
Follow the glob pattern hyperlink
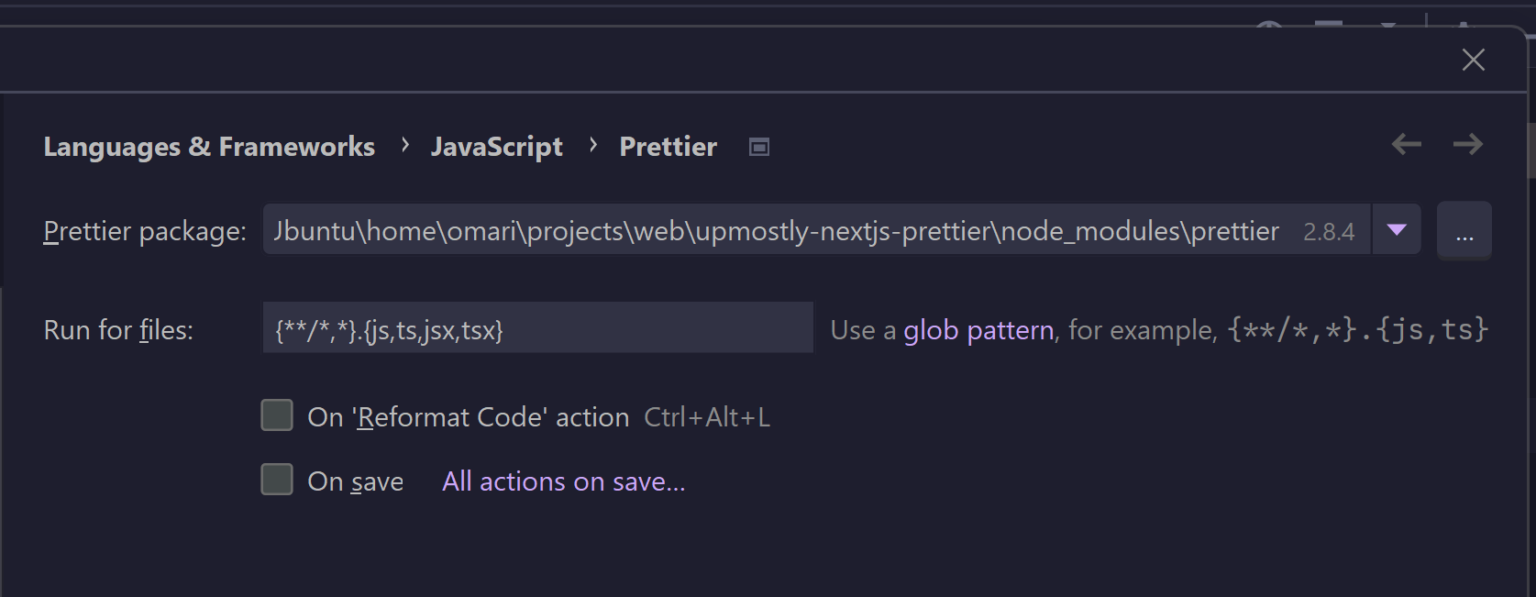pos(977,329)
